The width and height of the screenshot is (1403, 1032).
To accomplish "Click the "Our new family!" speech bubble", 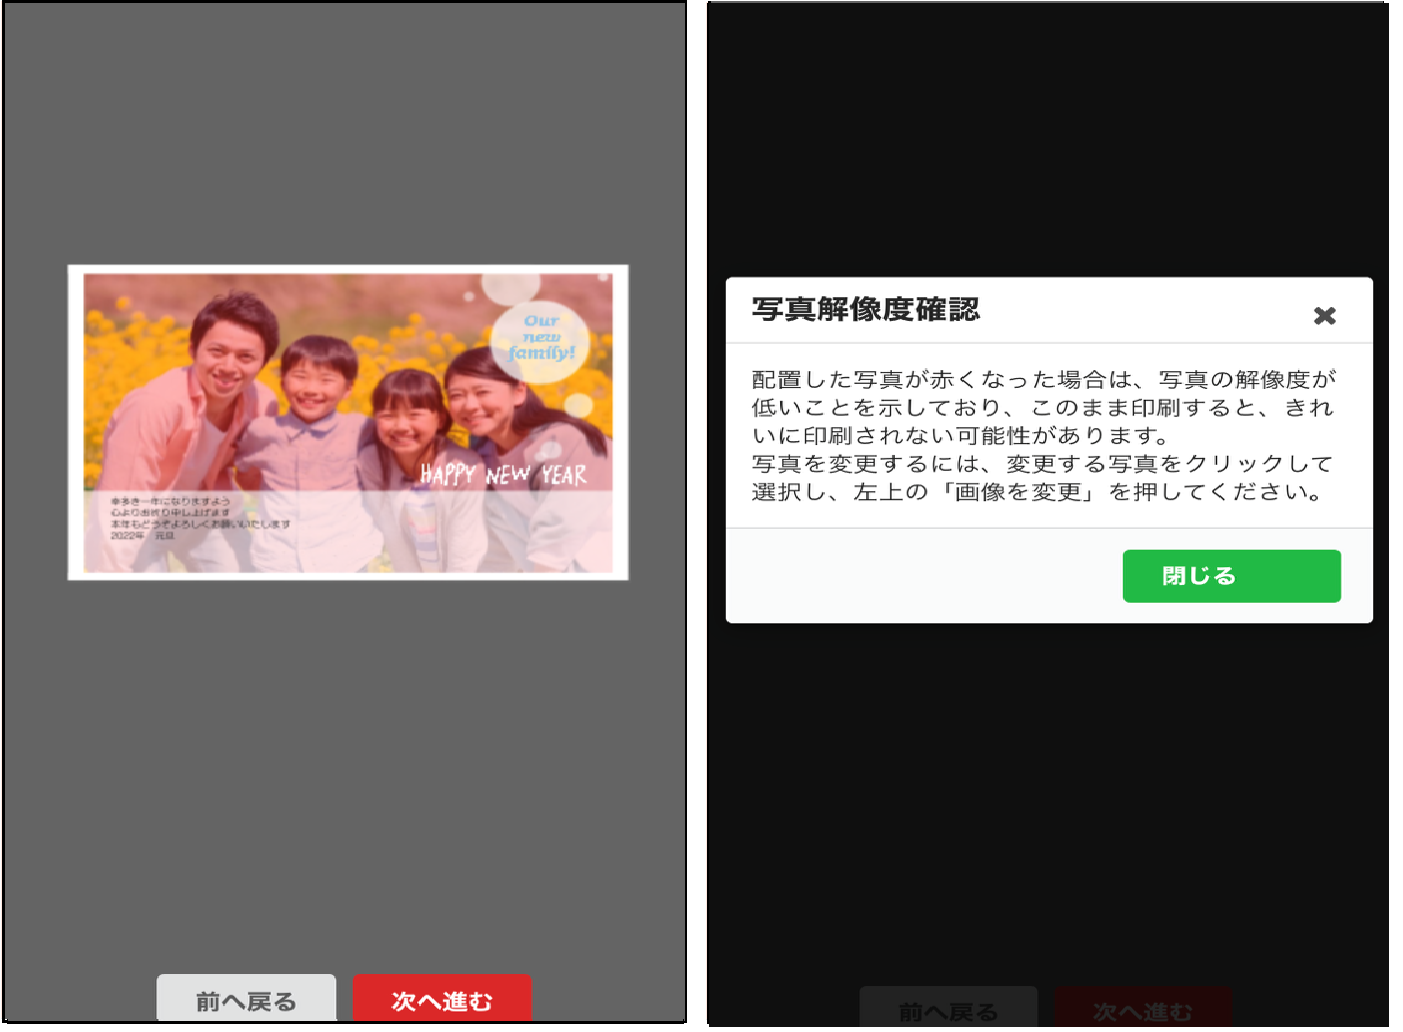I will click(x=541, y=338).
